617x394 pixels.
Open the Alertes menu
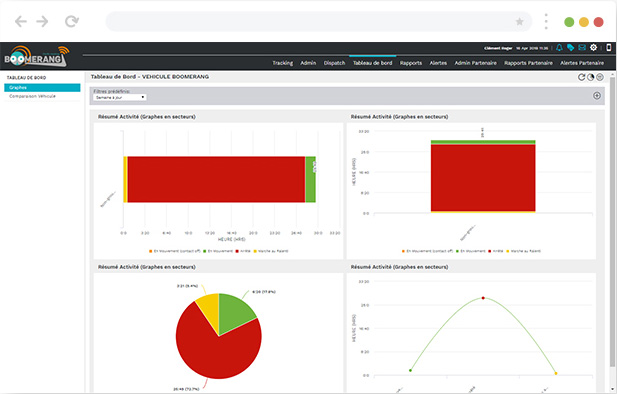point(438,63)
